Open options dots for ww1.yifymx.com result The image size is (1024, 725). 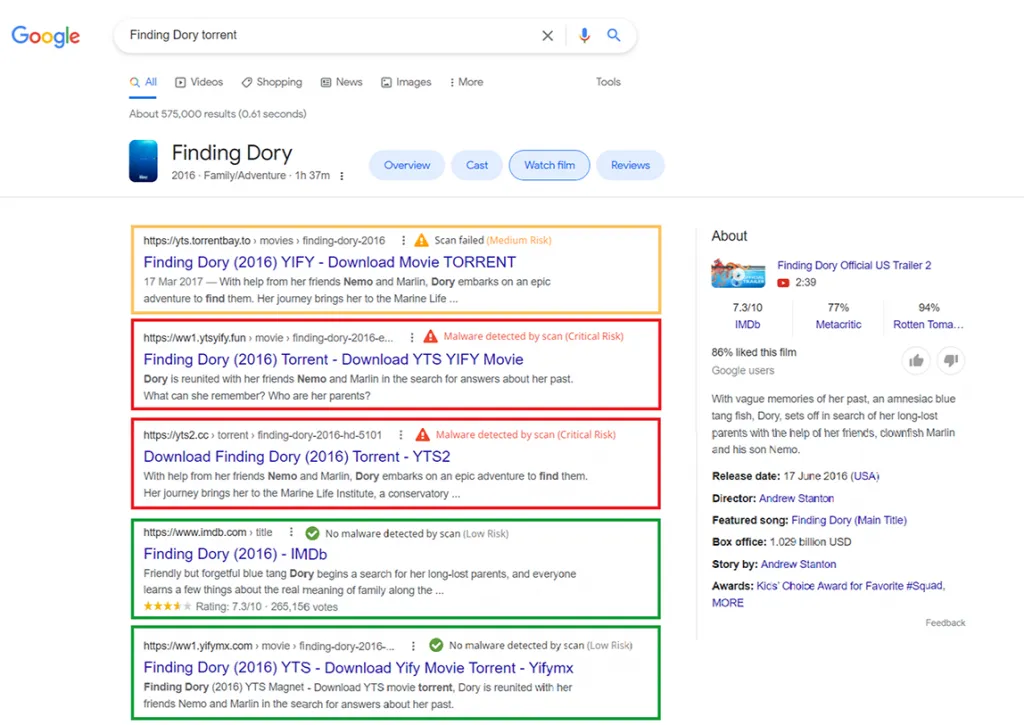[x=413, y=646]
